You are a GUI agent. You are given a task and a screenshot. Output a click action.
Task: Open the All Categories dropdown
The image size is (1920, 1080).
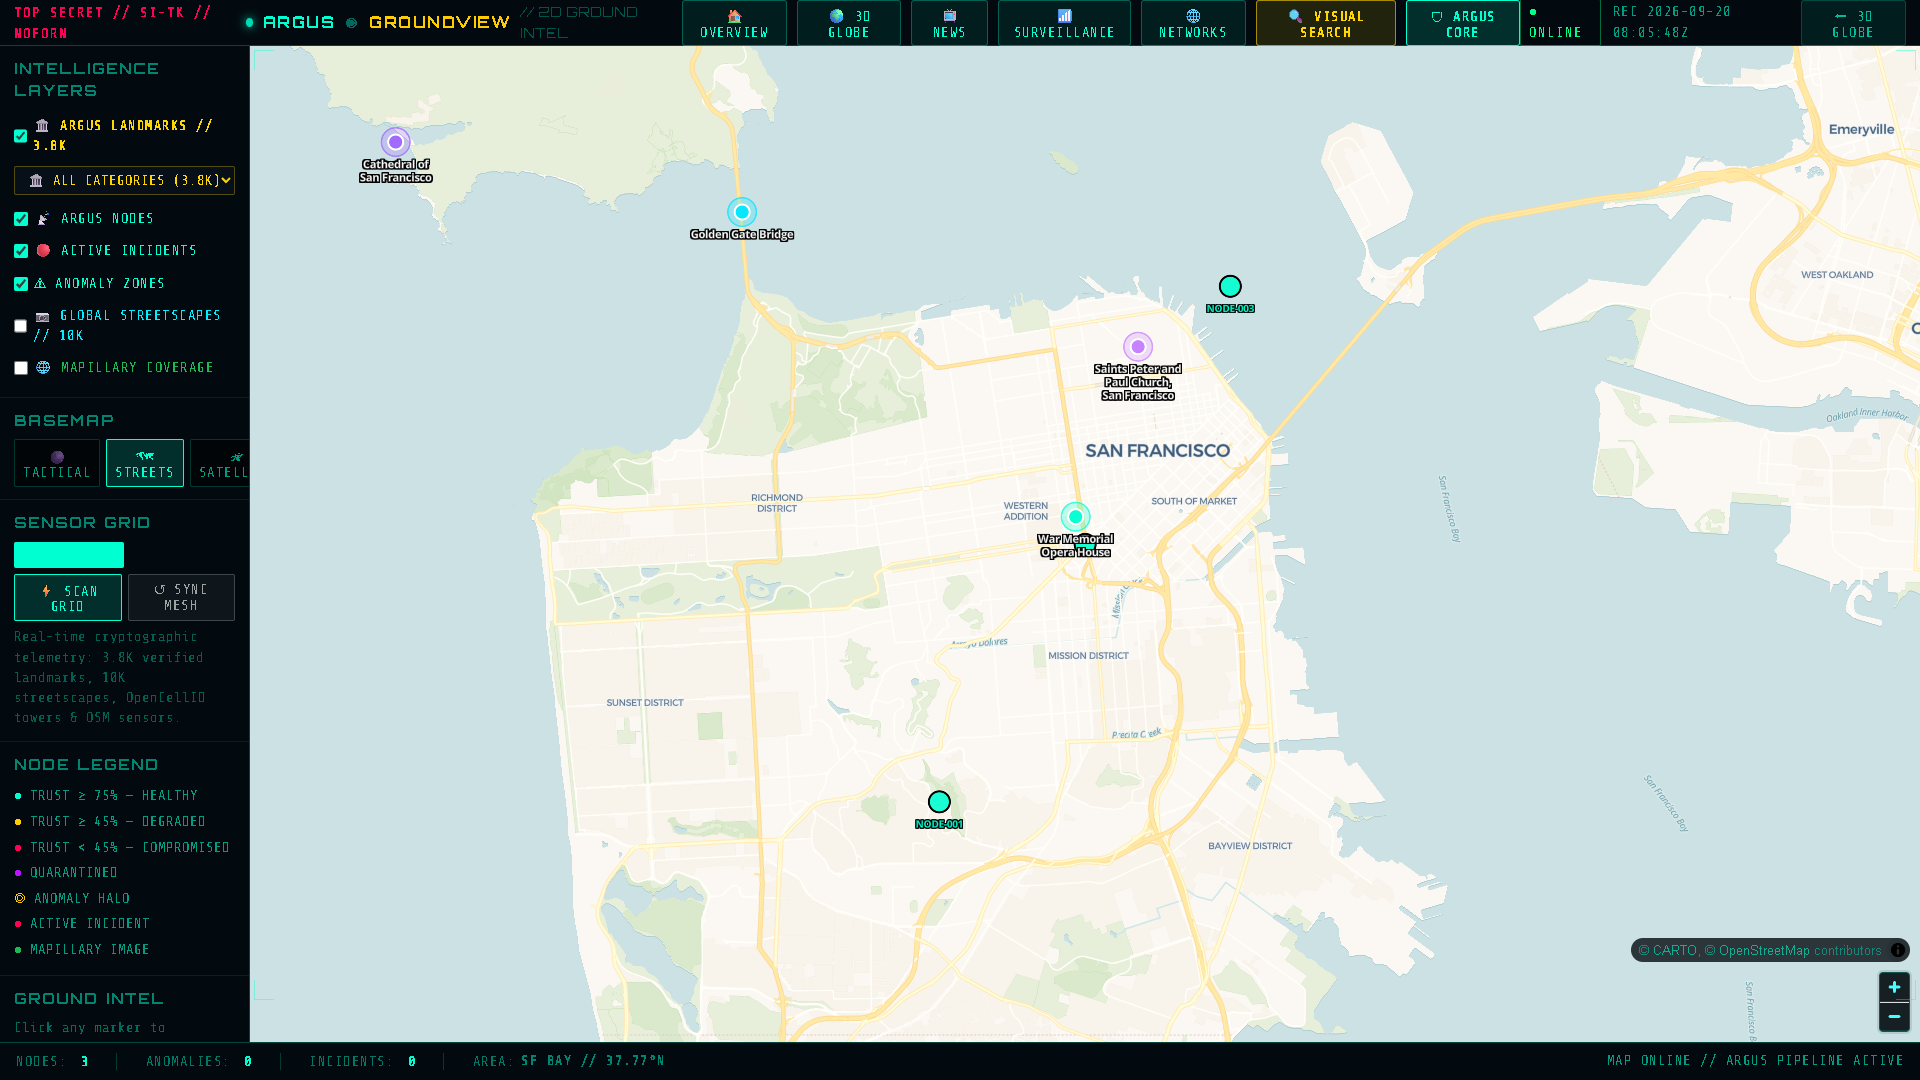124,181
